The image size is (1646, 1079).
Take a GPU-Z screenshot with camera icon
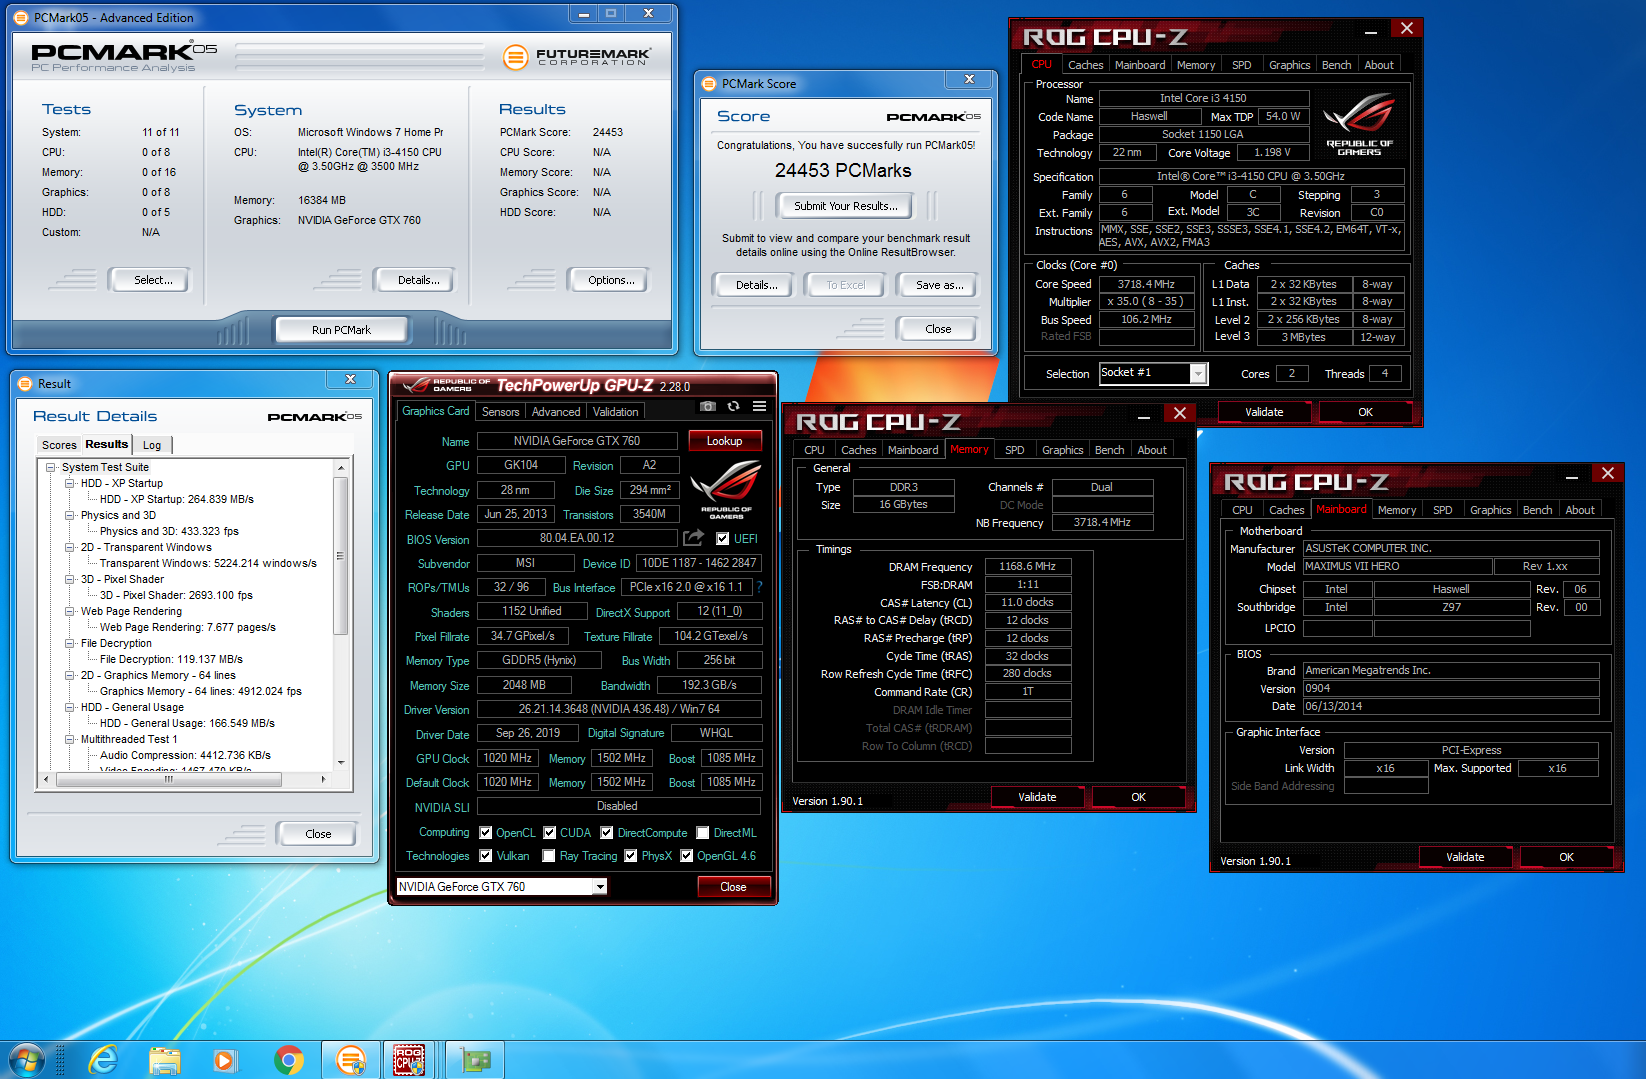tap(707, 406)
